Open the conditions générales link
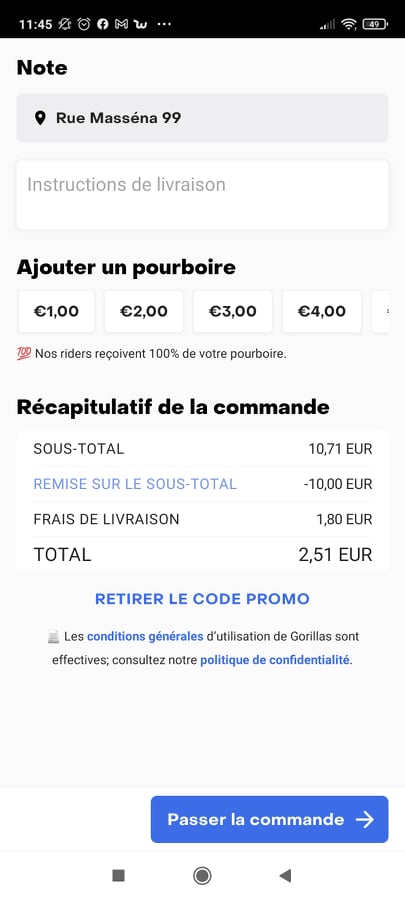This screenshot has height=900, width=405. pyautogui.click(x=145, y=637)
